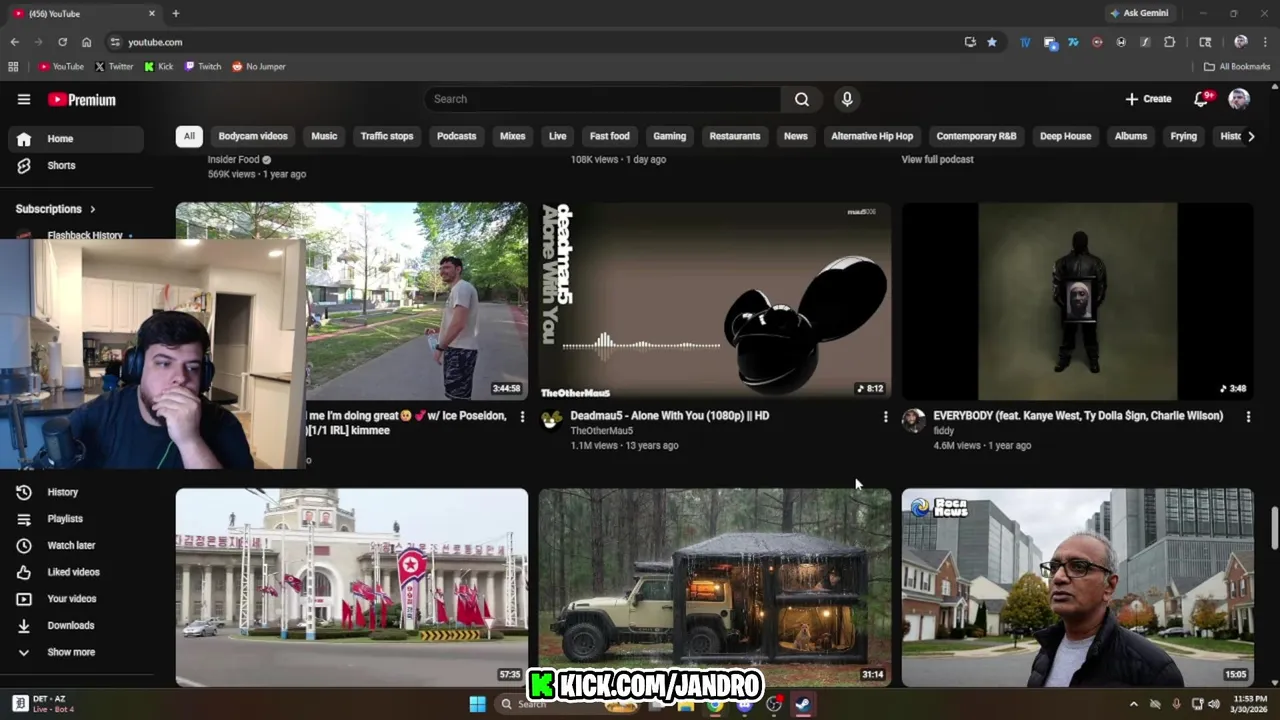This screenshot has height=720, width=1280.
Task: Open History in sidebar
Action: click(75, 492)
